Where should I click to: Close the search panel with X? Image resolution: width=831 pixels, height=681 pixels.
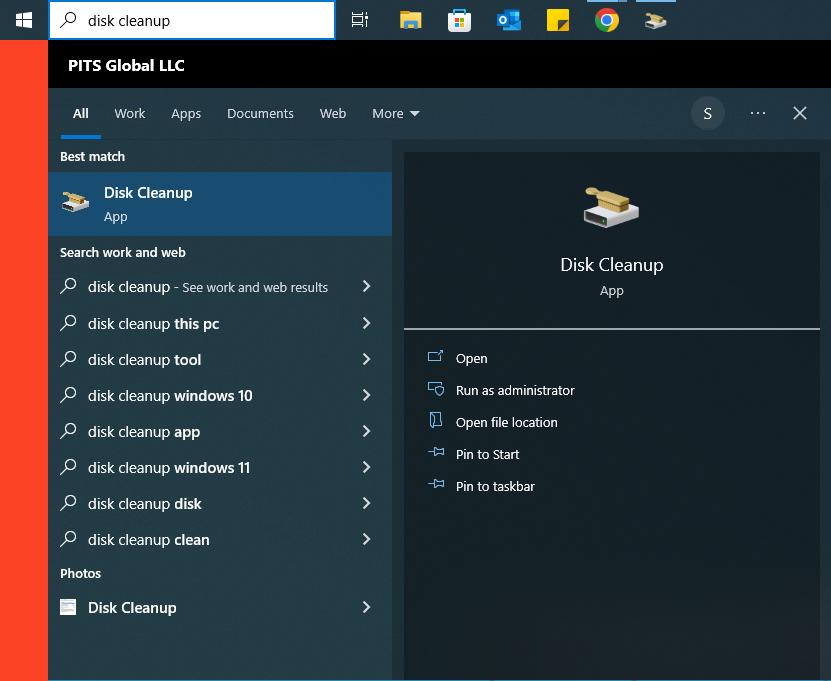tap(800, 113)
